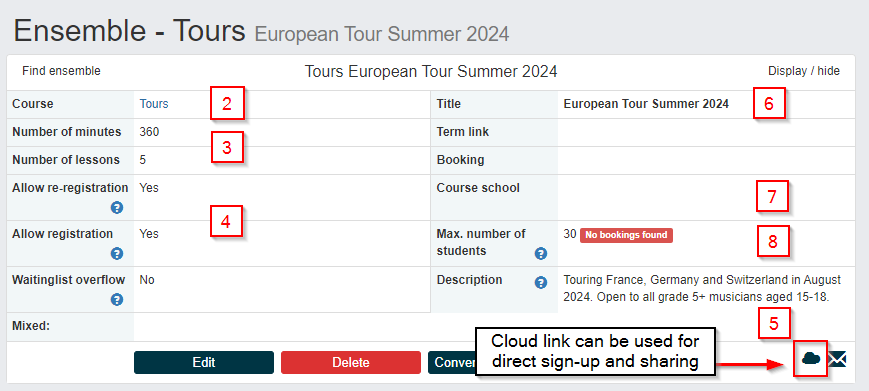
Task: Click the Number of minutes value 360
Action: (149, 132)
